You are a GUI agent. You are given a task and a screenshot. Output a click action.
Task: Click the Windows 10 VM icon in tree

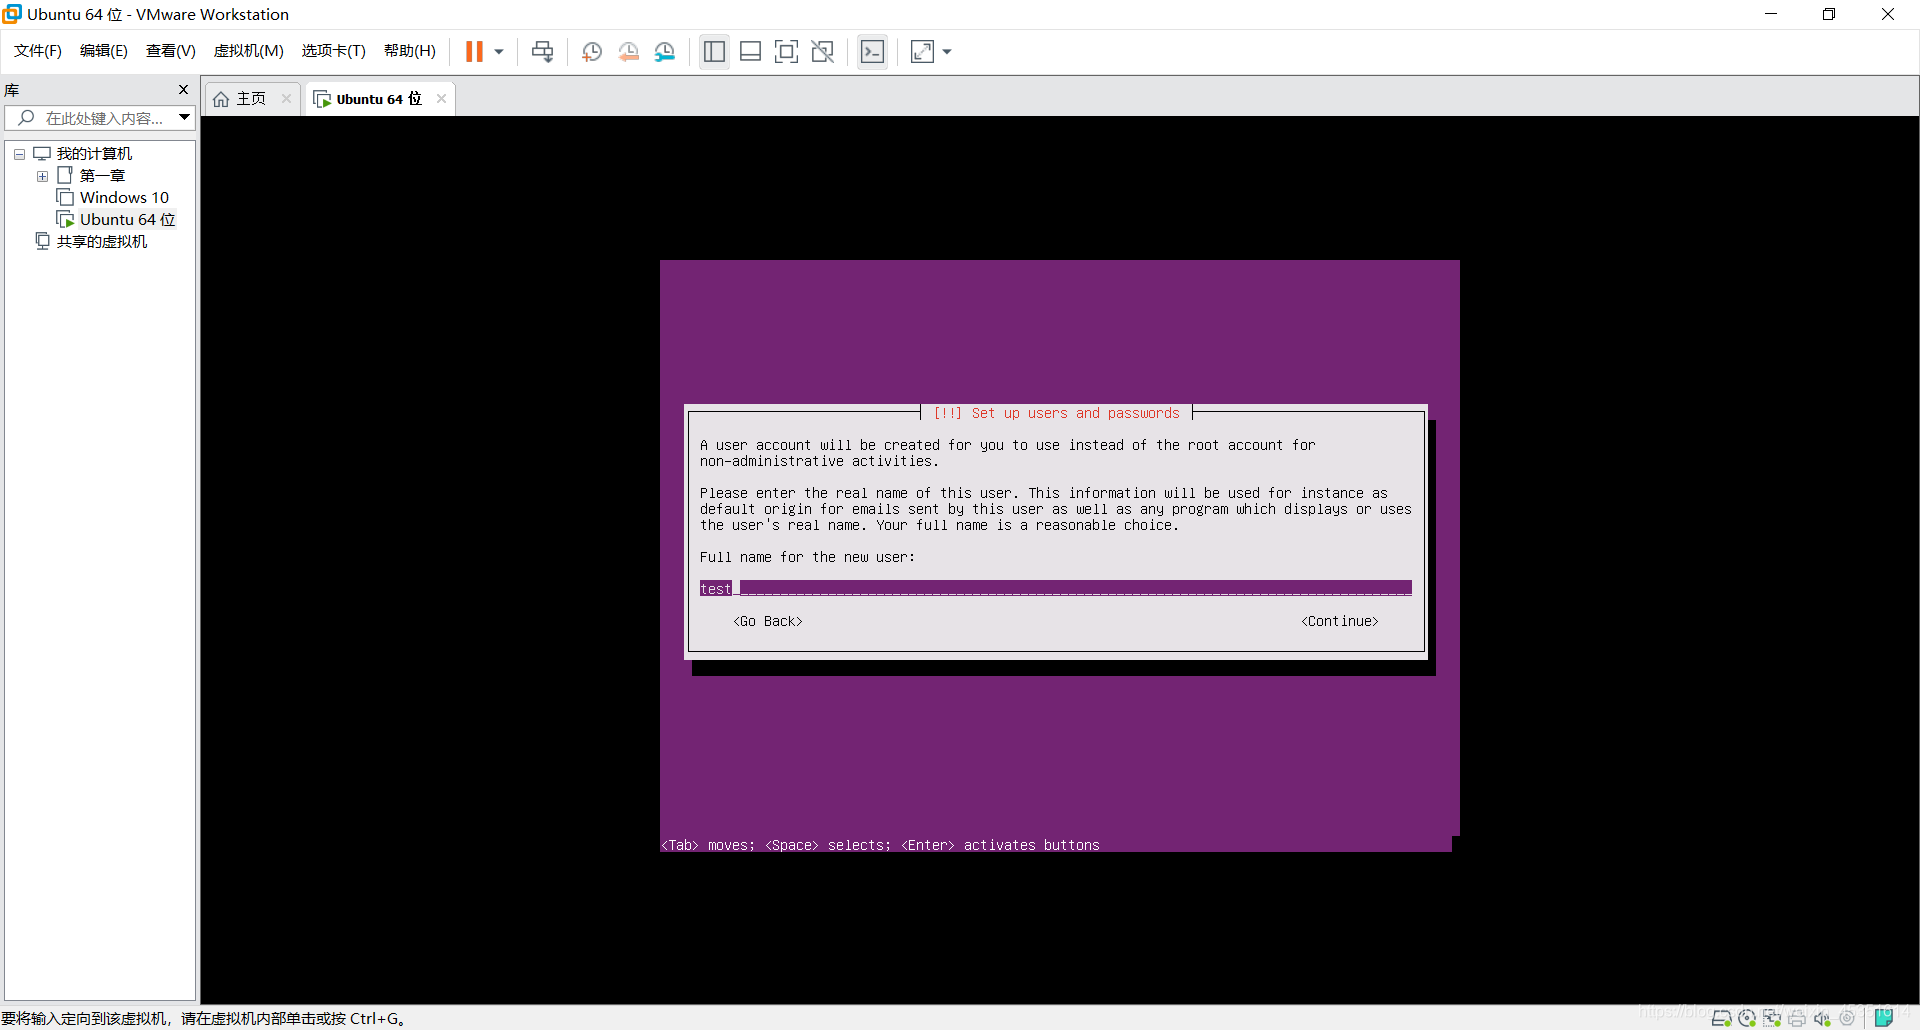(66, 198)
